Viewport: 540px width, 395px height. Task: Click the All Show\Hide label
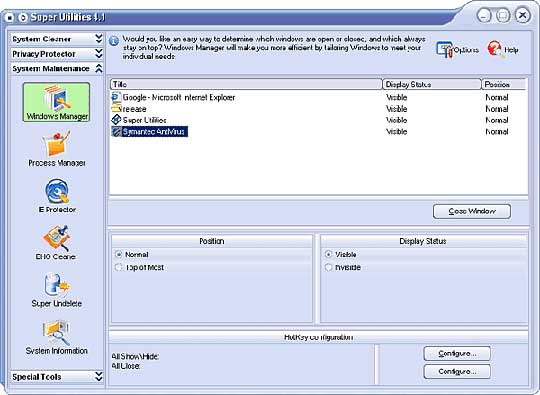(x=135, y=356)
